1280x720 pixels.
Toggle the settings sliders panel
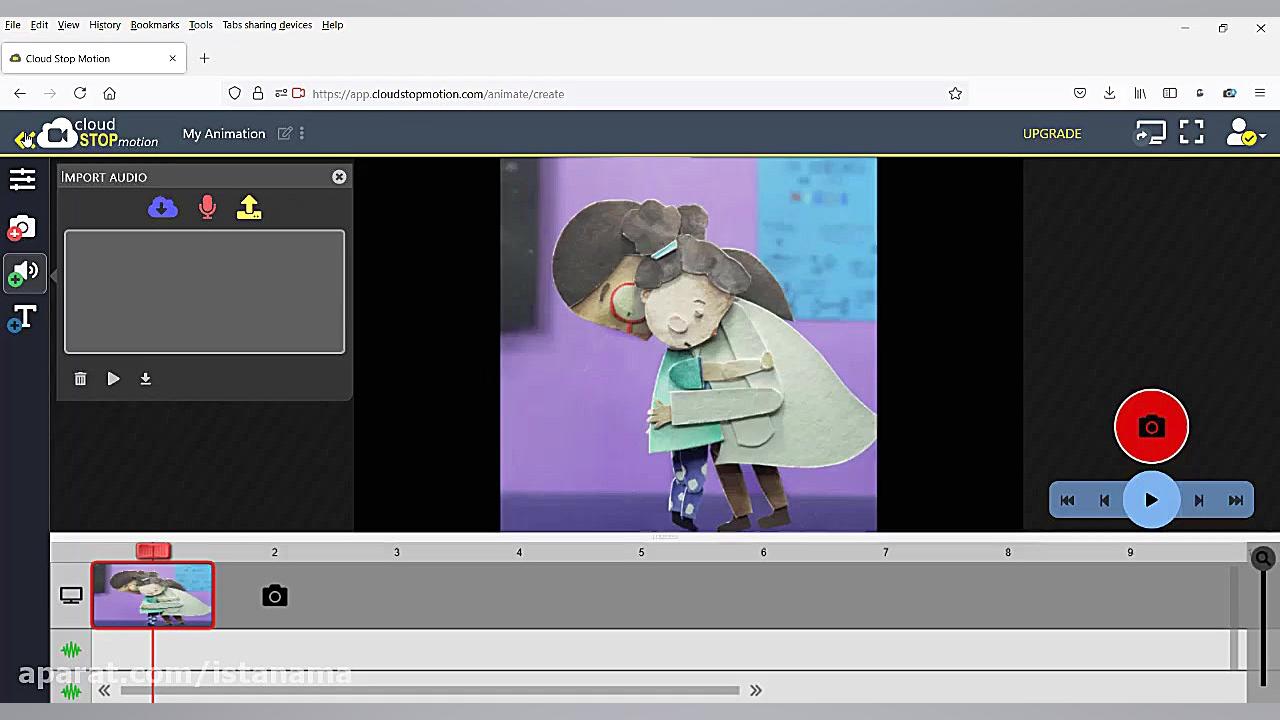point(23,179)
